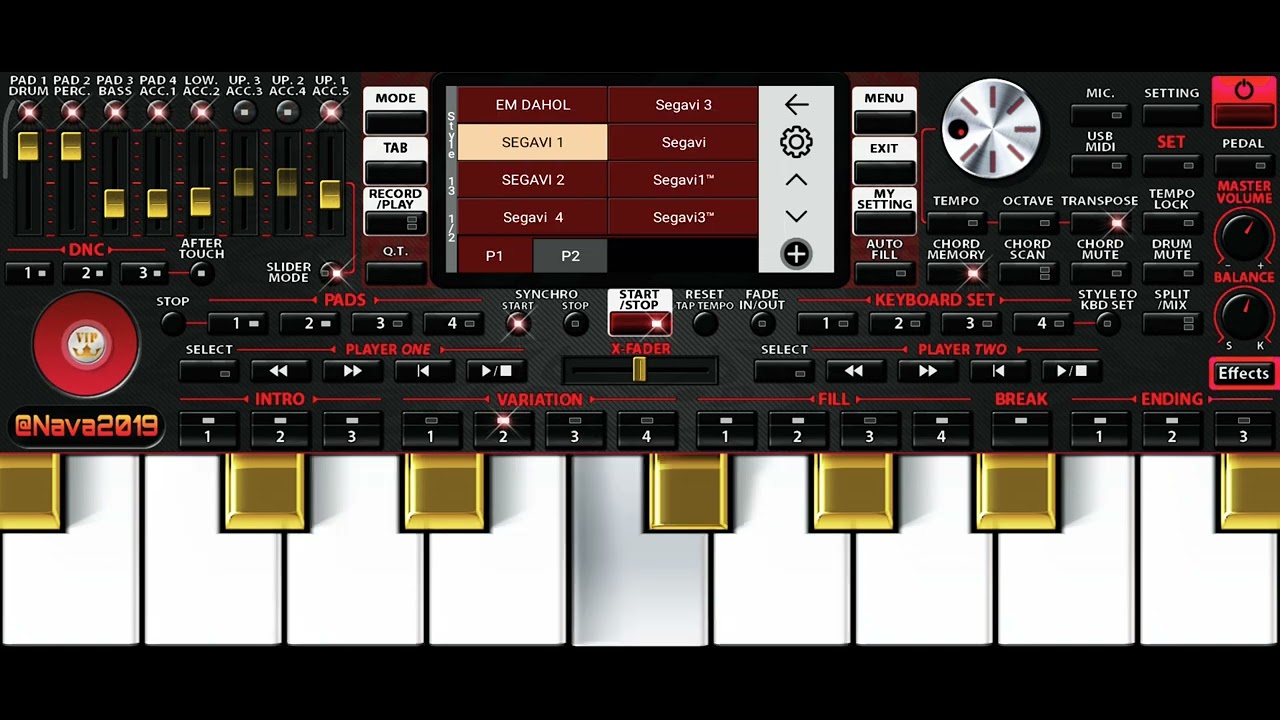Open the gear settings icon in display
1280x720 pixels.
[796, 142]
